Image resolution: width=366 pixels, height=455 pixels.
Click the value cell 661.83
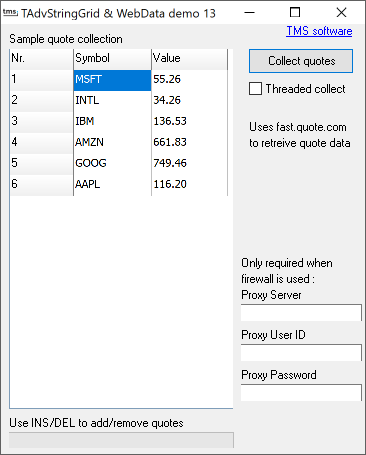coord(189,143)
